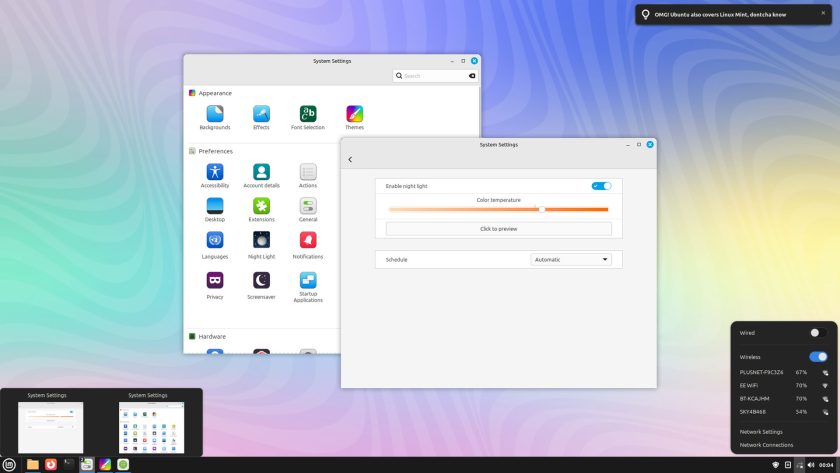Open the OMG! Ubuntu notification message
Viewport: 840px width, 473px height.
pos(720,15)
